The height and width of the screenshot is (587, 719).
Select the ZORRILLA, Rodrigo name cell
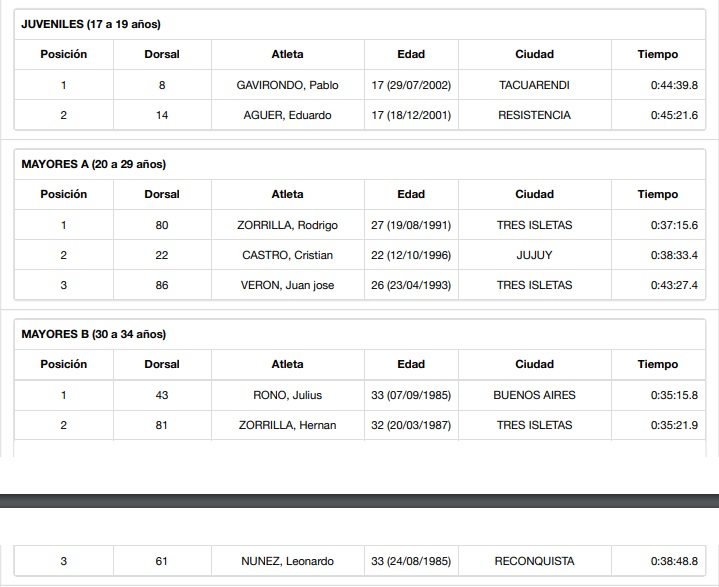point(287,225)
